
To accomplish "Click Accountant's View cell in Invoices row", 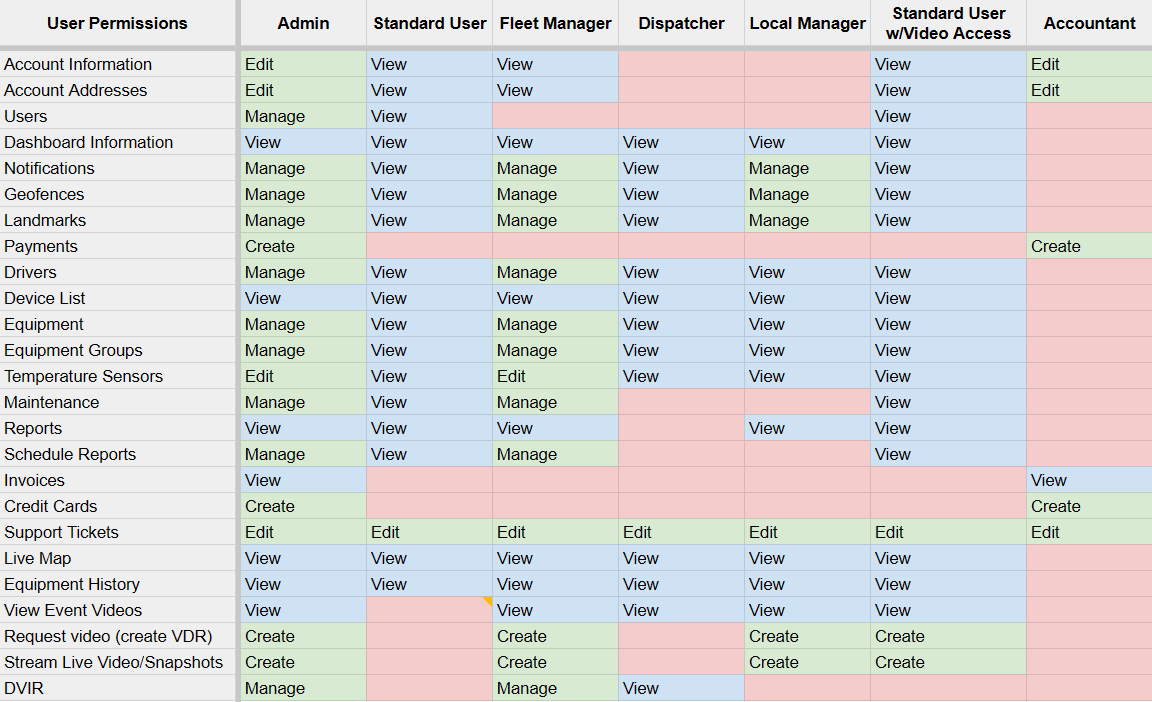I will (1090, 480).
